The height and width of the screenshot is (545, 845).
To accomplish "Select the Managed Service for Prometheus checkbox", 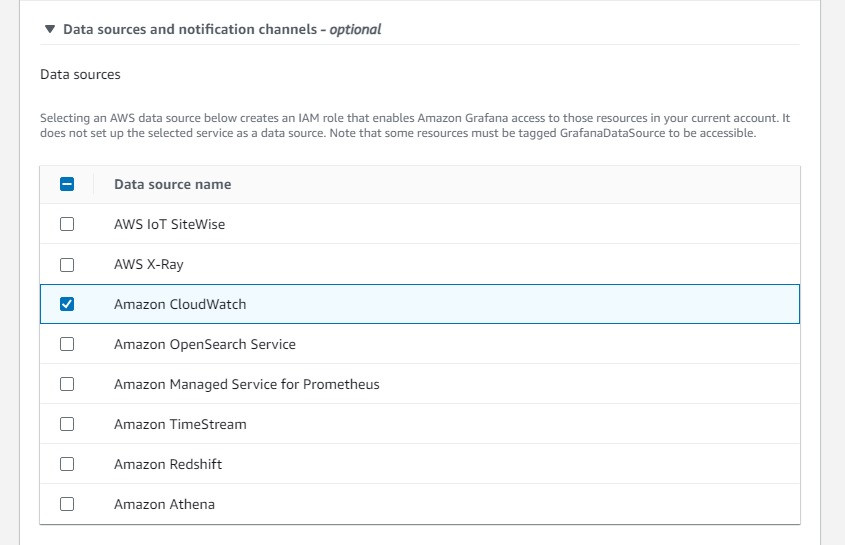I will (67, 384).
